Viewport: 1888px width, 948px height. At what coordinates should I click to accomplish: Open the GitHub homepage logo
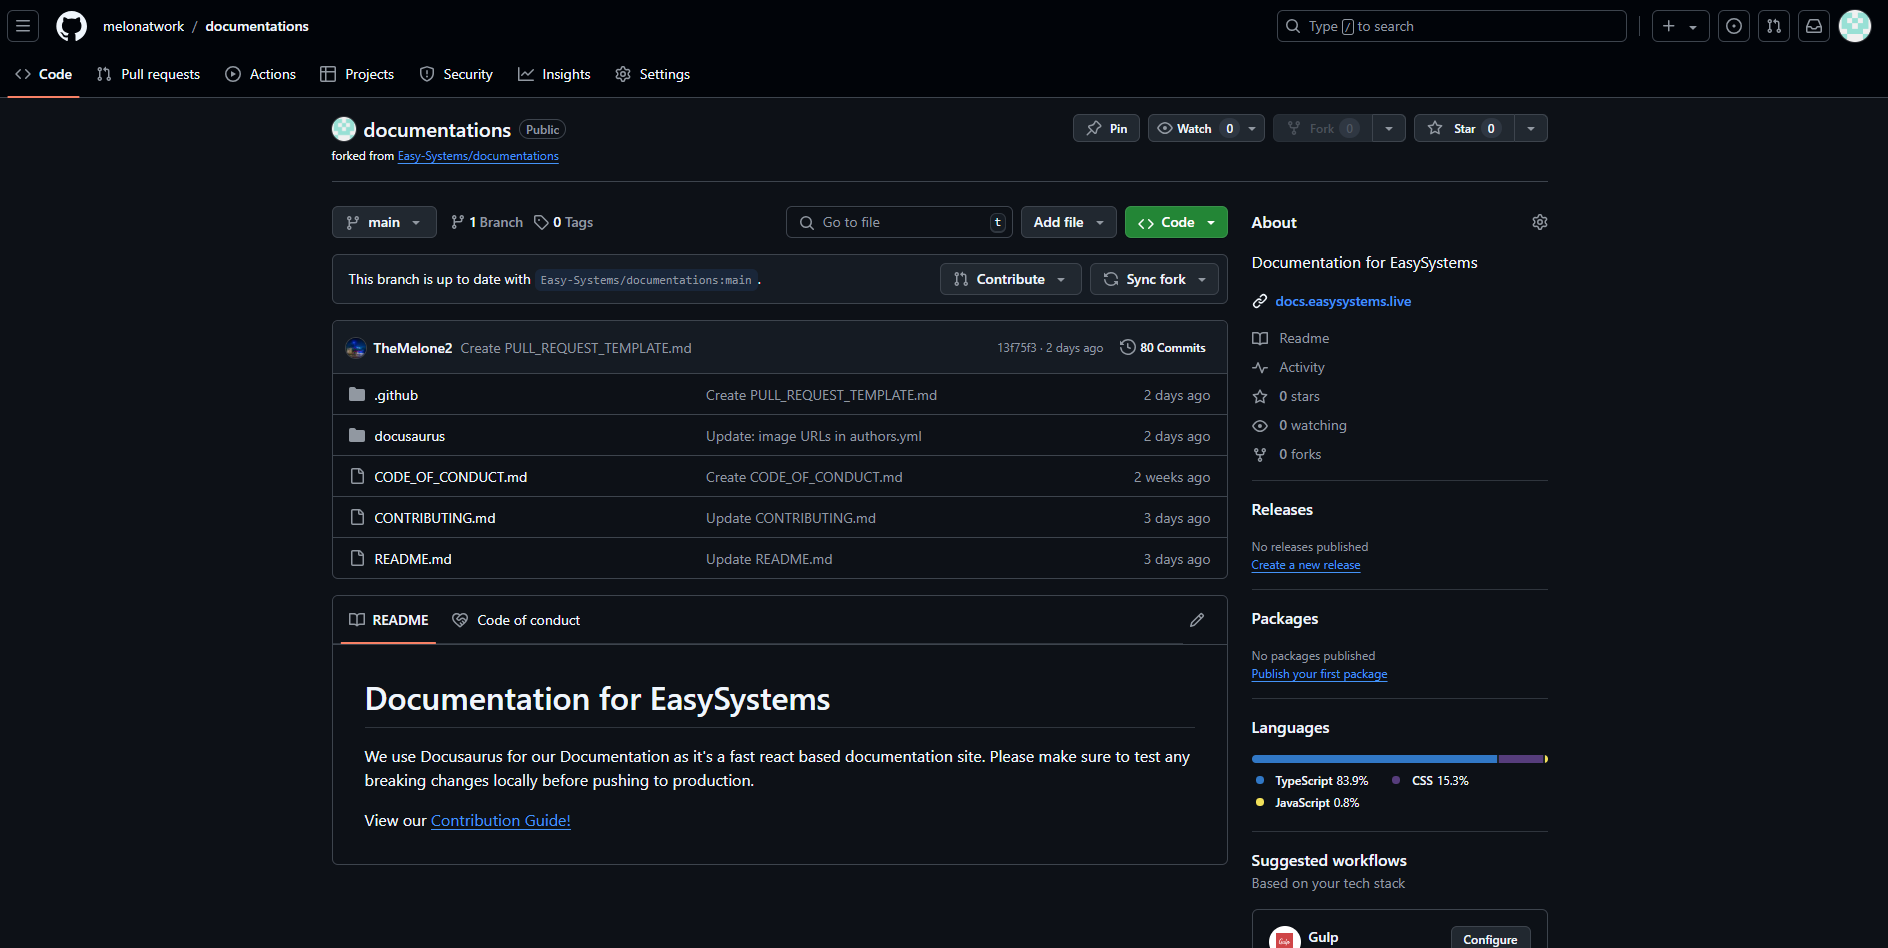pyautogui.click(x=71, y=26)
